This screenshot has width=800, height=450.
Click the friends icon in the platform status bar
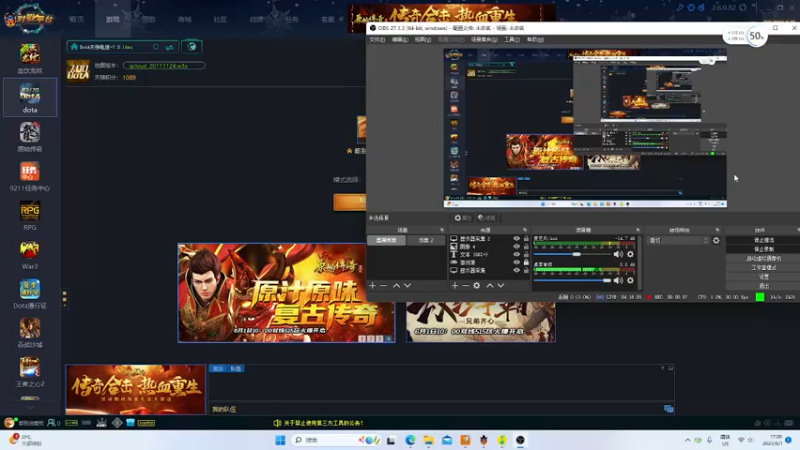click(x=51, y=423)
